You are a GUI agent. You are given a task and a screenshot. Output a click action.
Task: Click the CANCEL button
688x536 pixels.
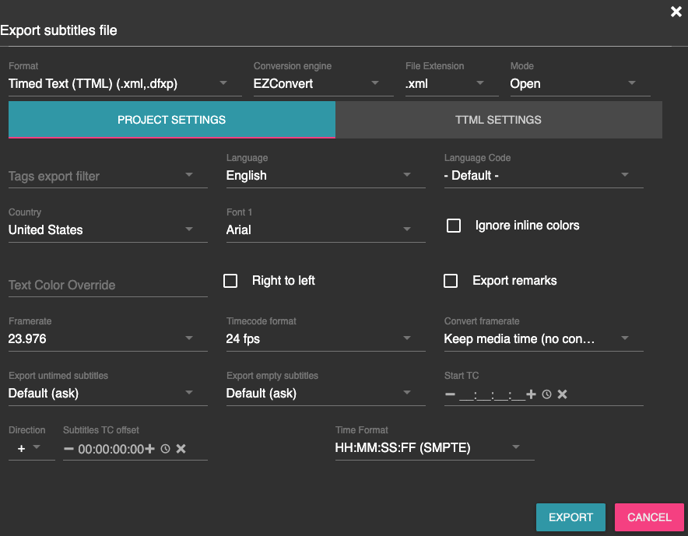pyautogui.click(x=648, y=517)
